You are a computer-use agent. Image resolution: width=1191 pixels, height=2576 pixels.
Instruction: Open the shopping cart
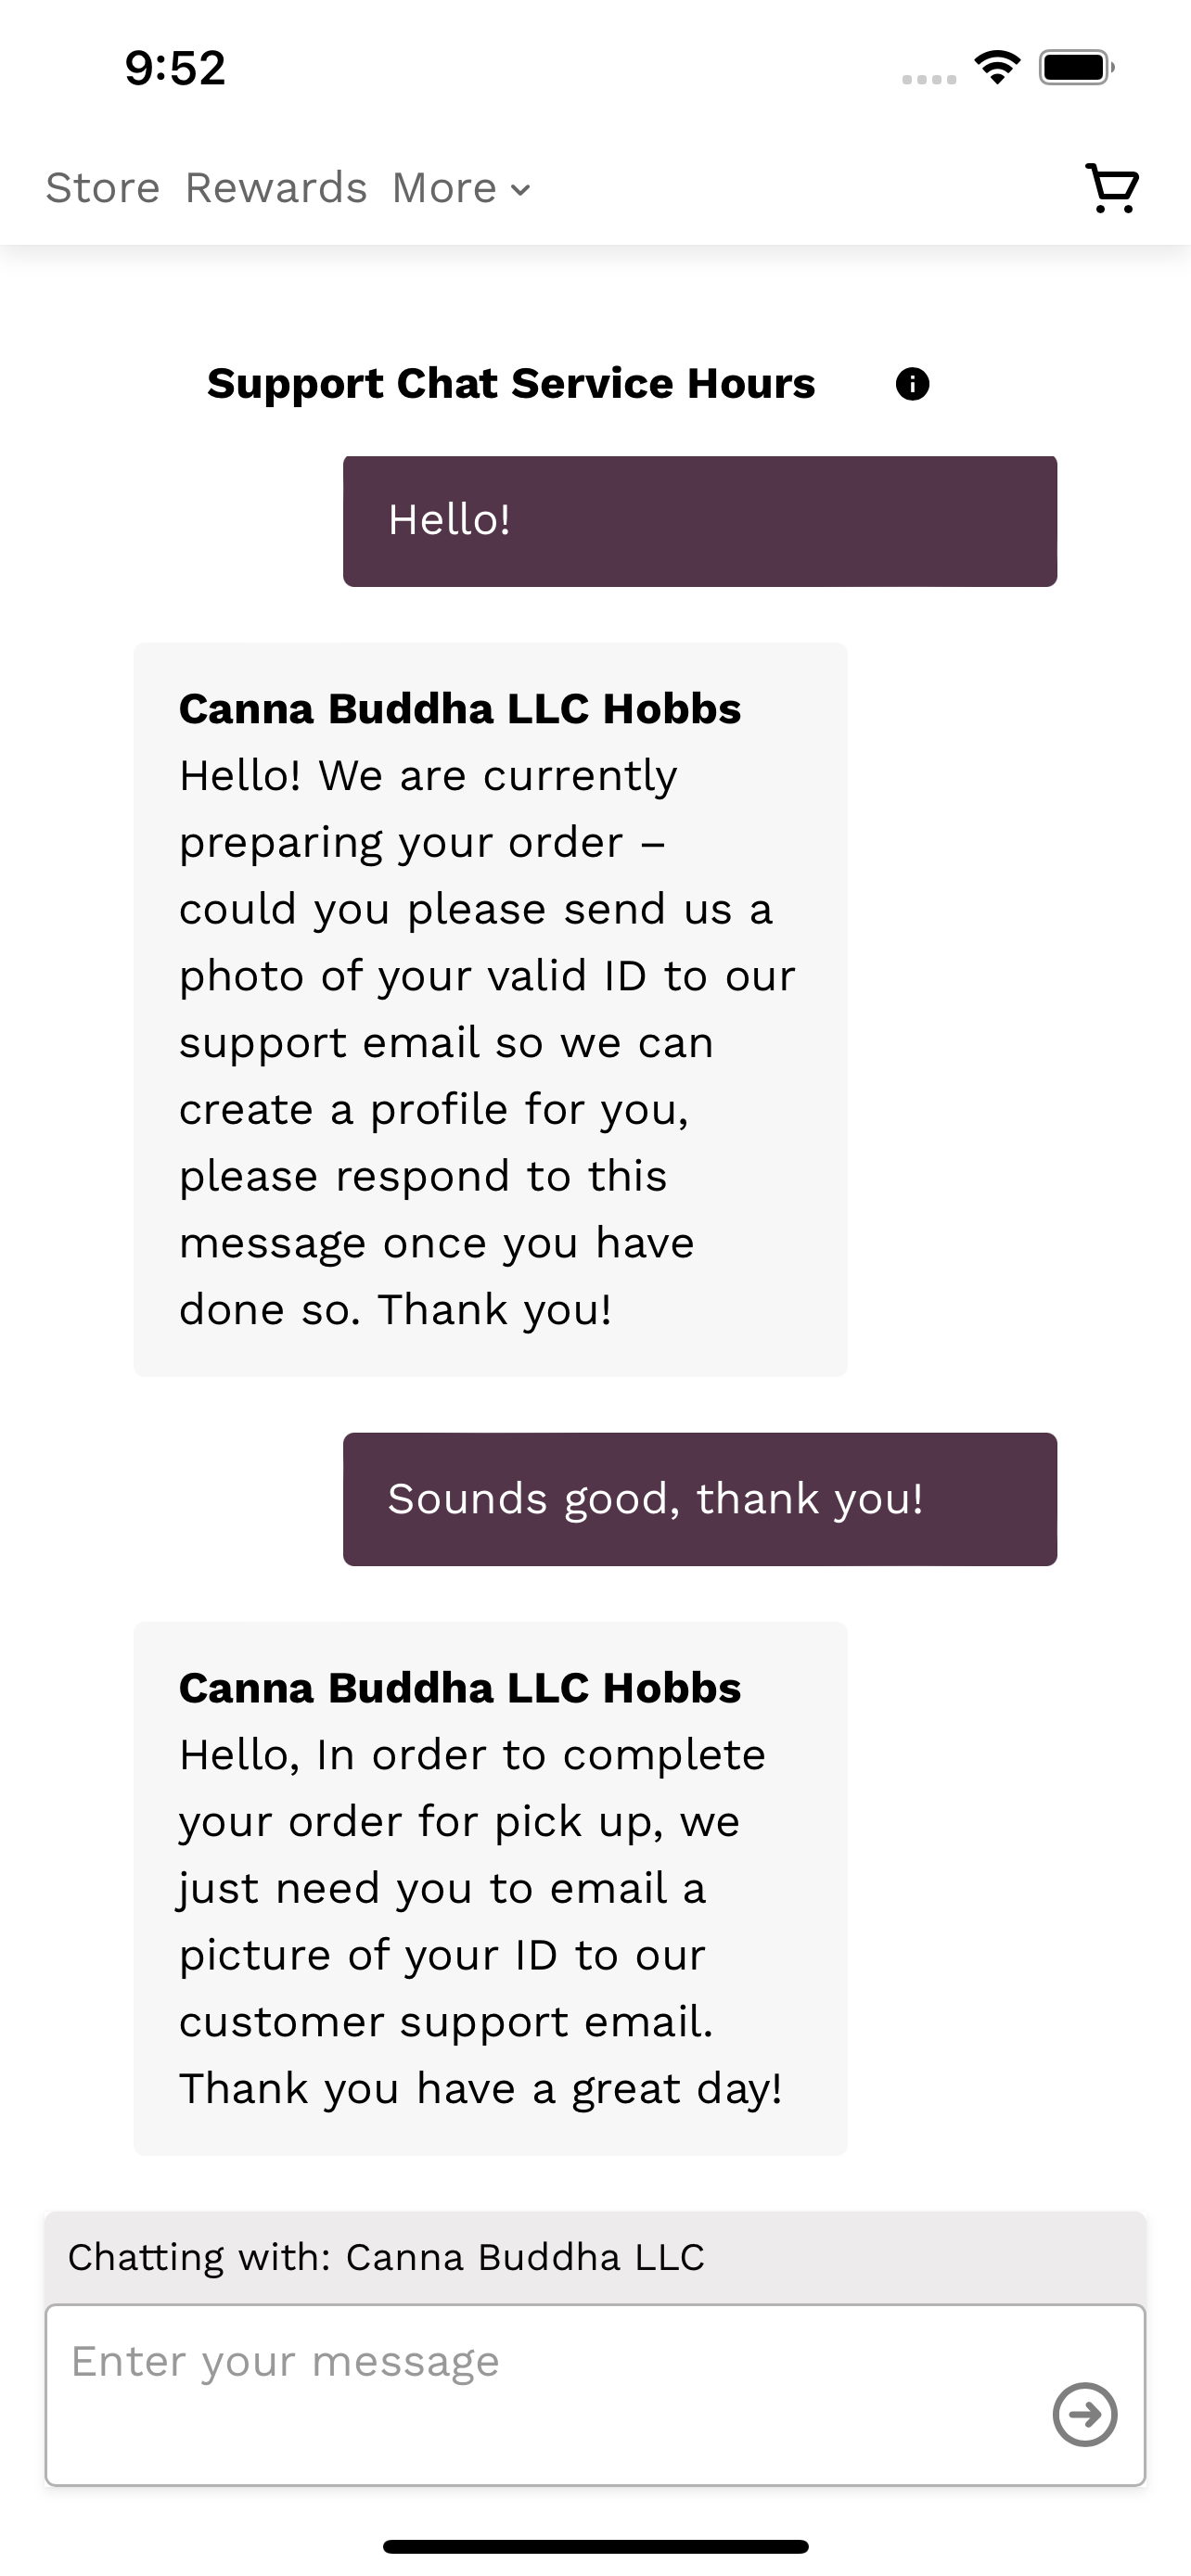(1112, 188)
